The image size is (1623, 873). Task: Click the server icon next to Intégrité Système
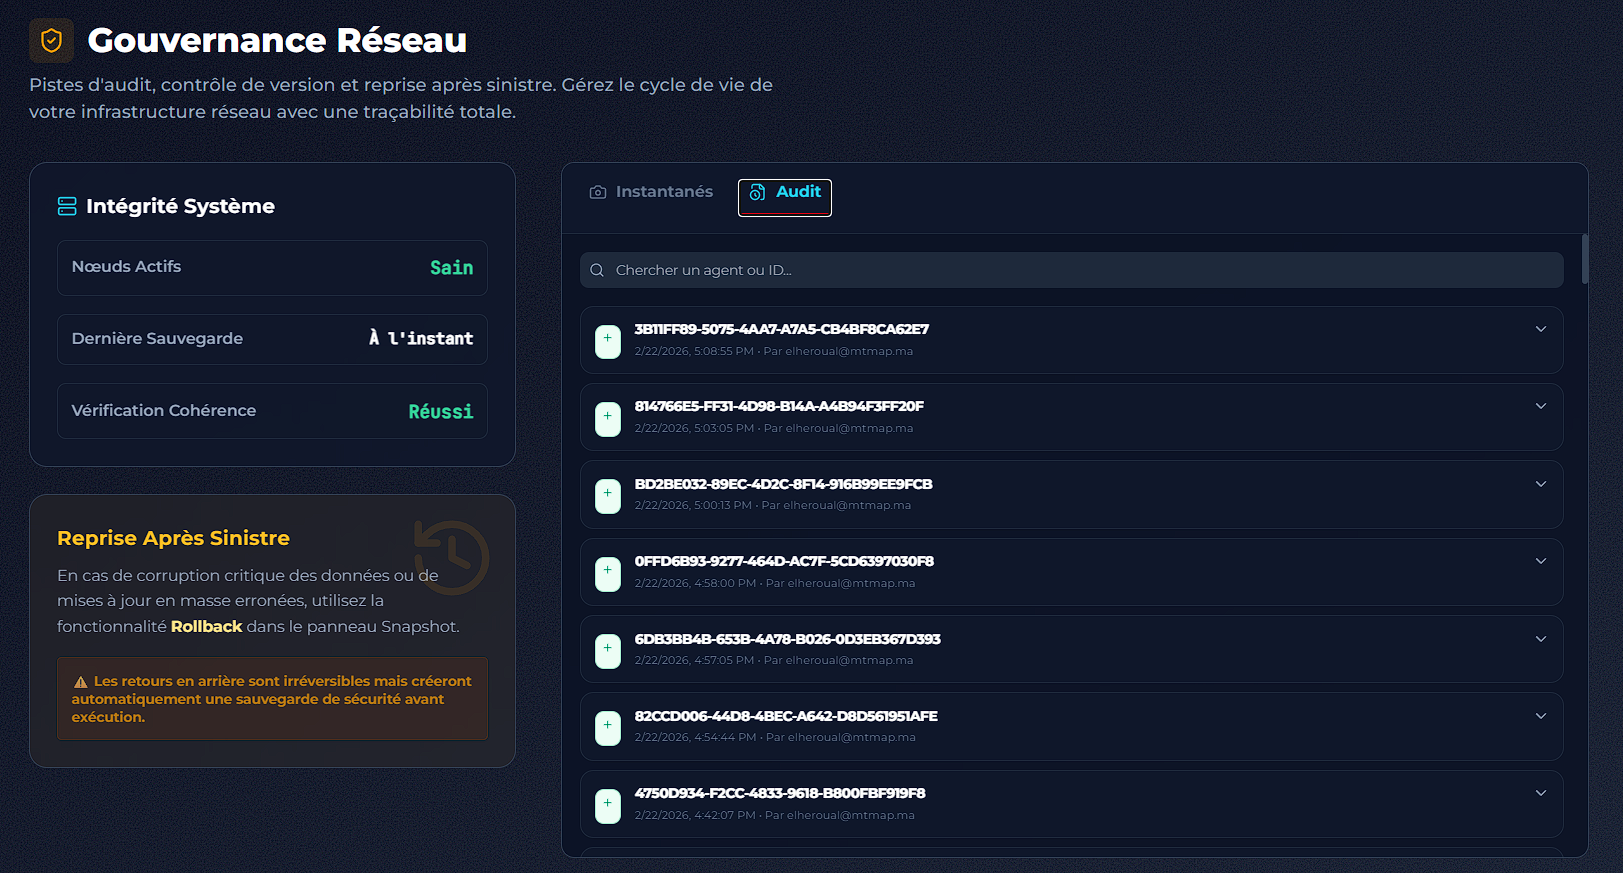(x=67, y=206)
